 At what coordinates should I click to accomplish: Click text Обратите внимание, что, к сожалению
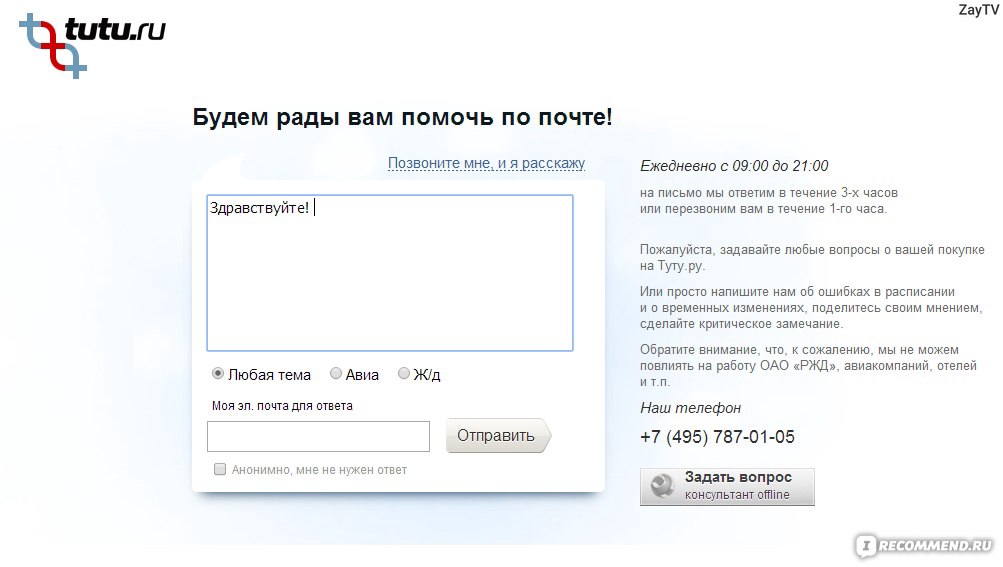coord(758,350)
